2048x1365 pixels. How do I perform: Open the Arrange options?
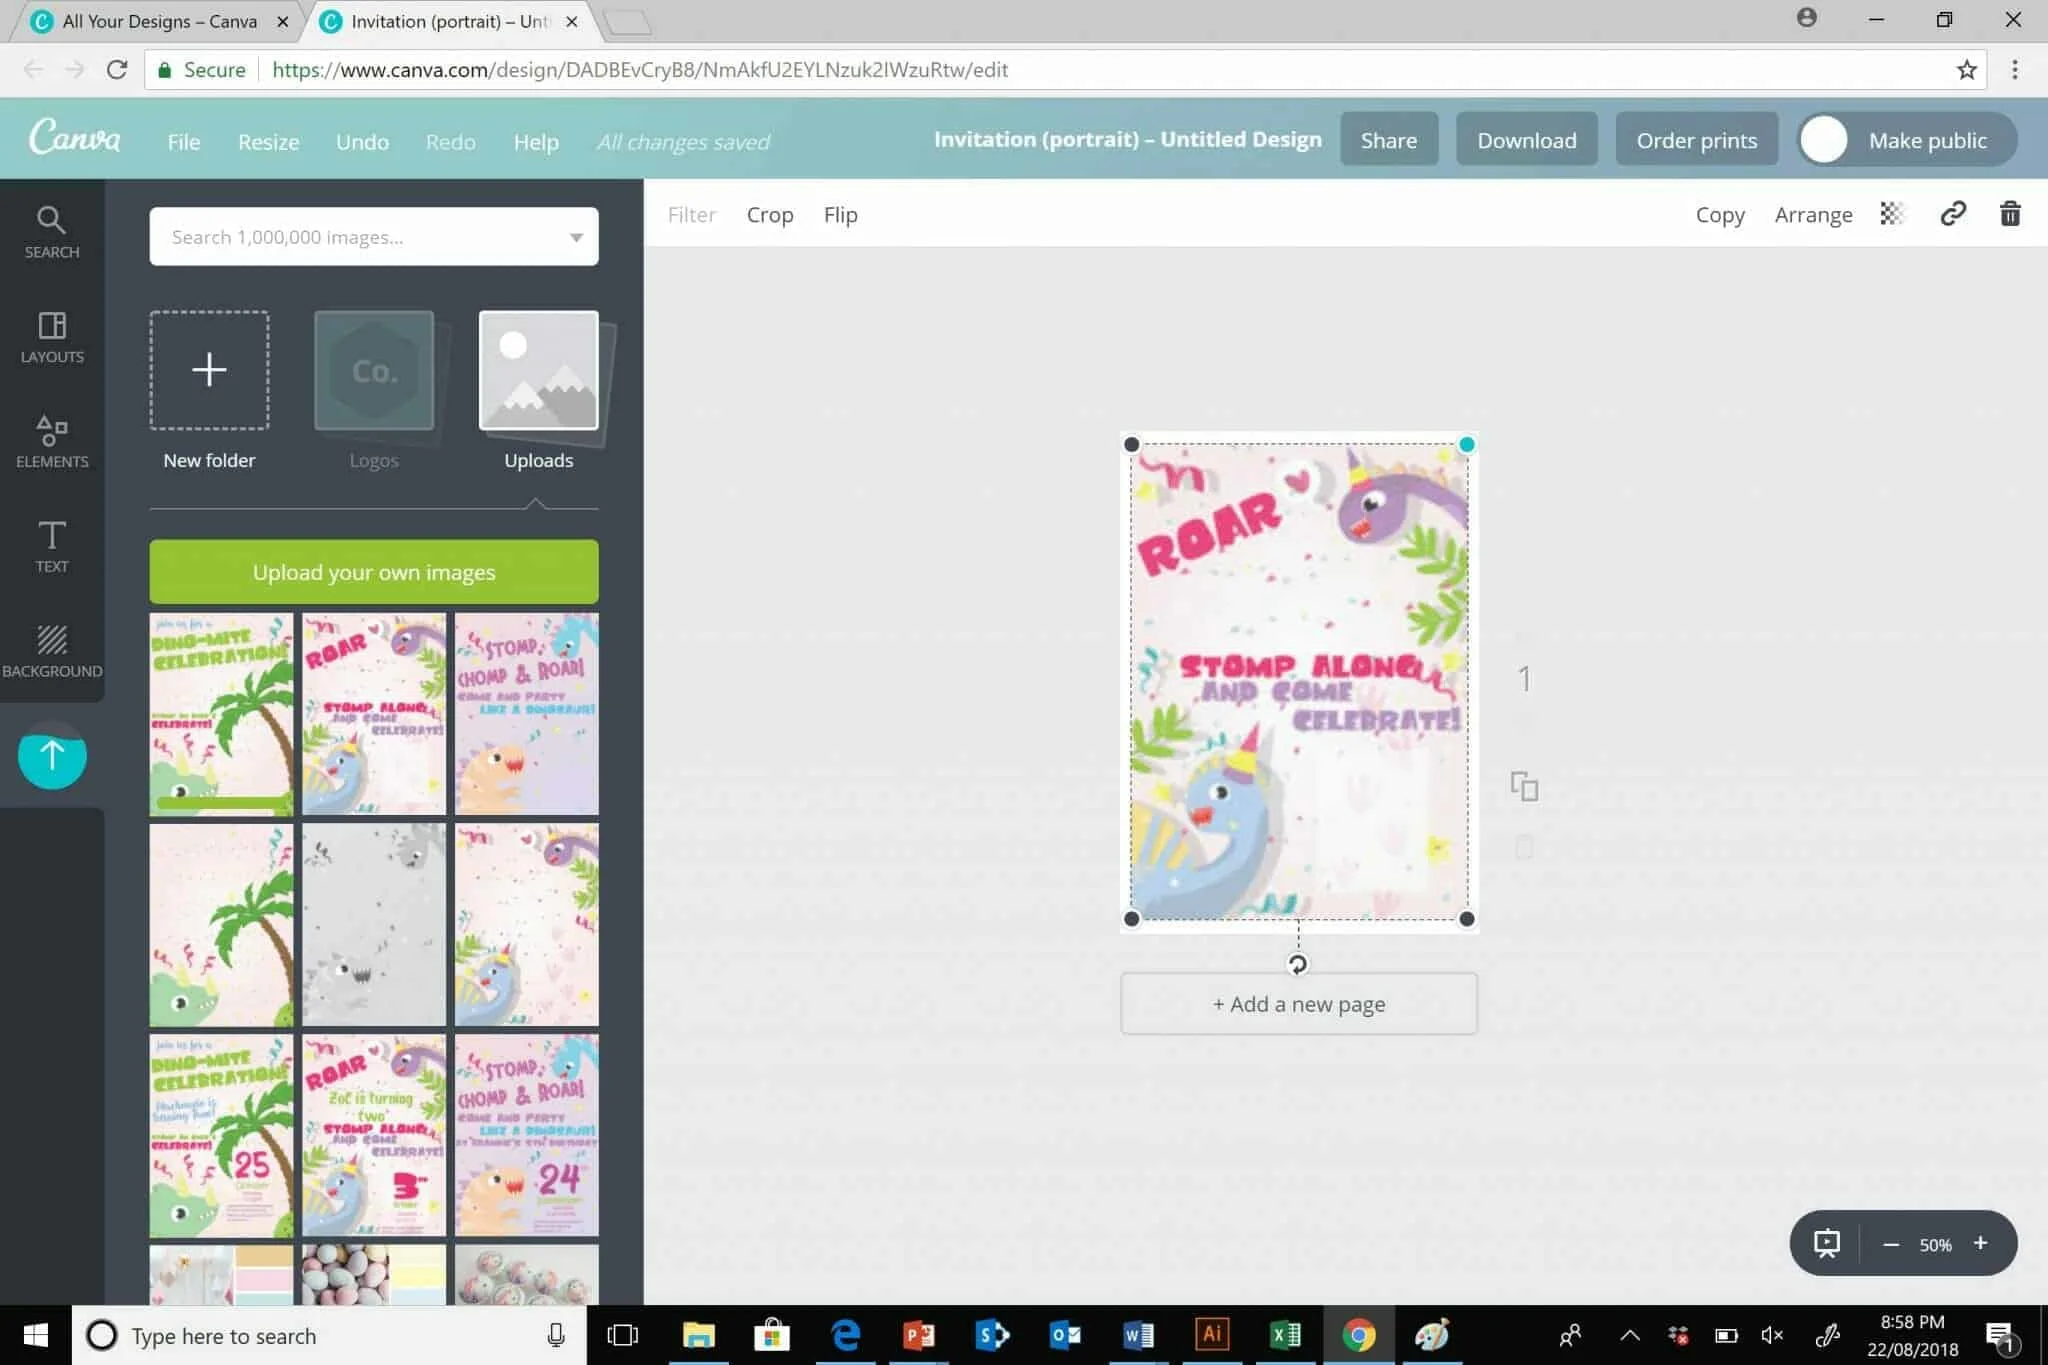click(x=1813, y=215)
